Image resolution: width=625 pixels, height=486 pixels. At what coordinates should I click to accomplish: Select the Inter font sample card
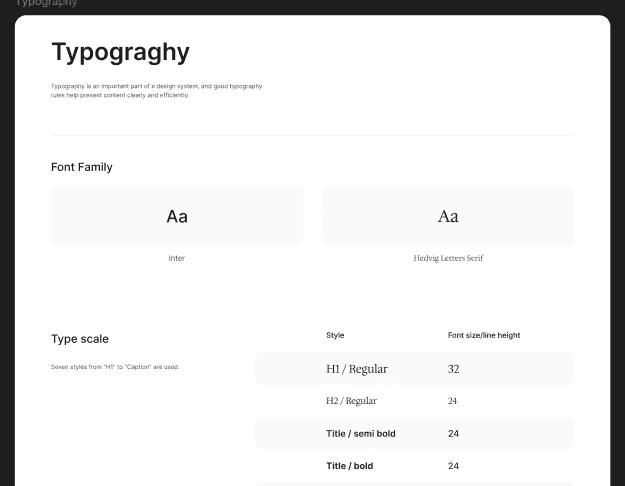177,216
